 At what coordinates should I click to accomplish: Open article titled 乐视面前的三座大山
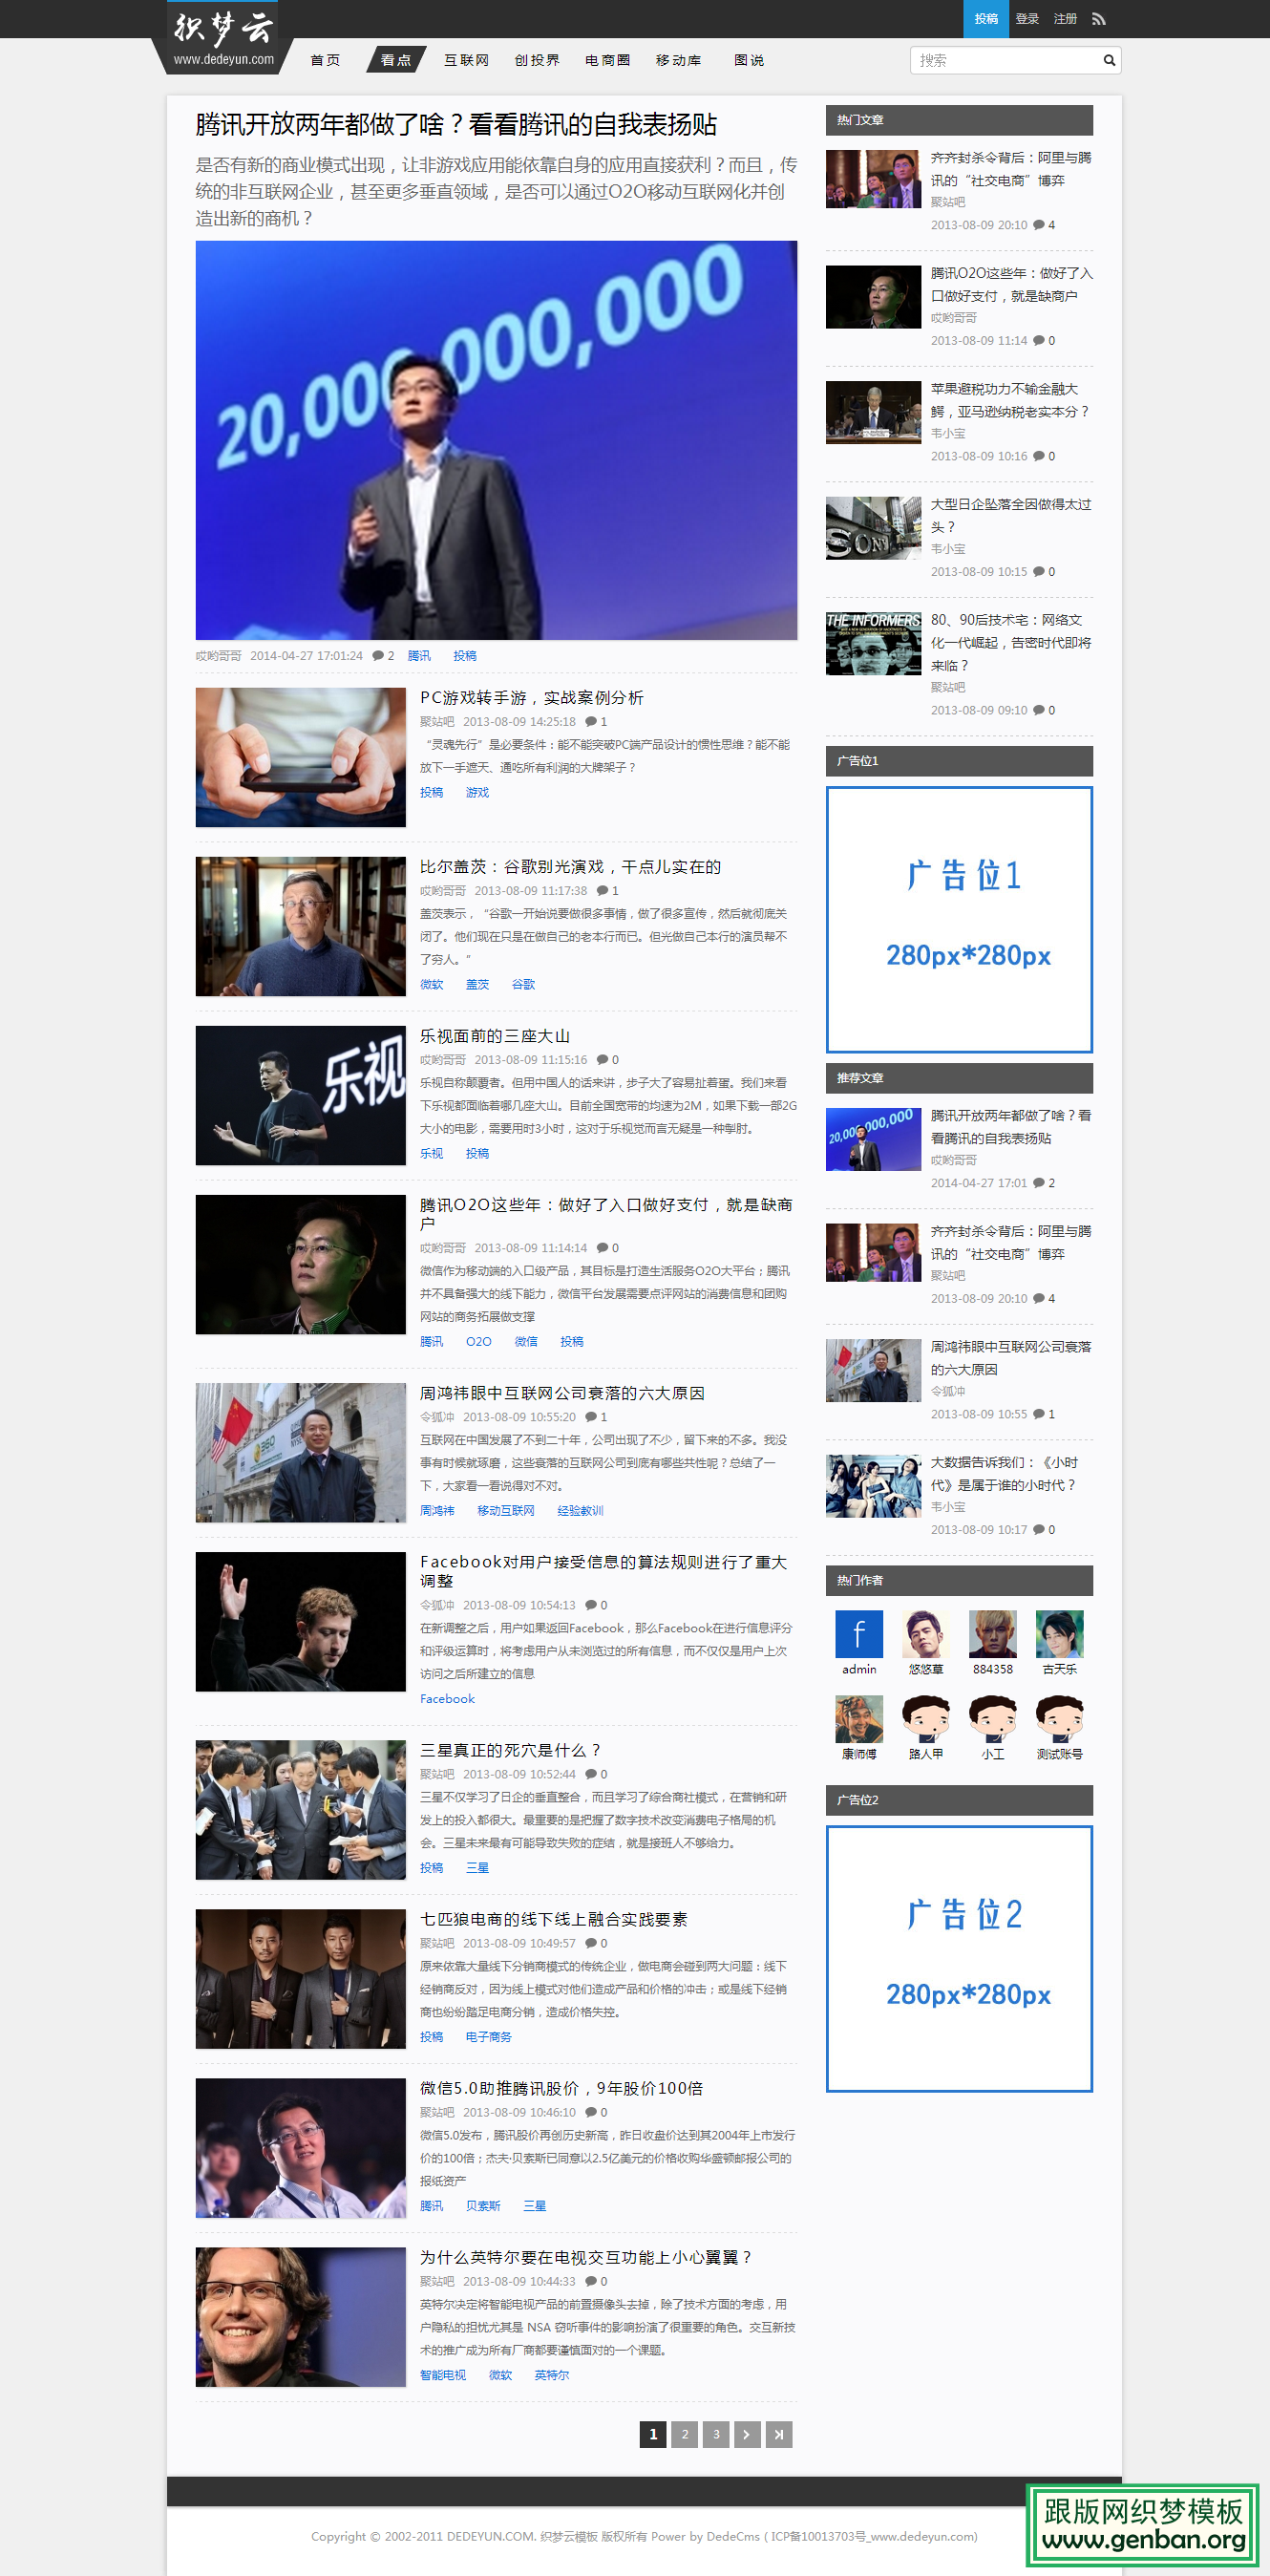pyautogui.click(x=494, y=1036)
